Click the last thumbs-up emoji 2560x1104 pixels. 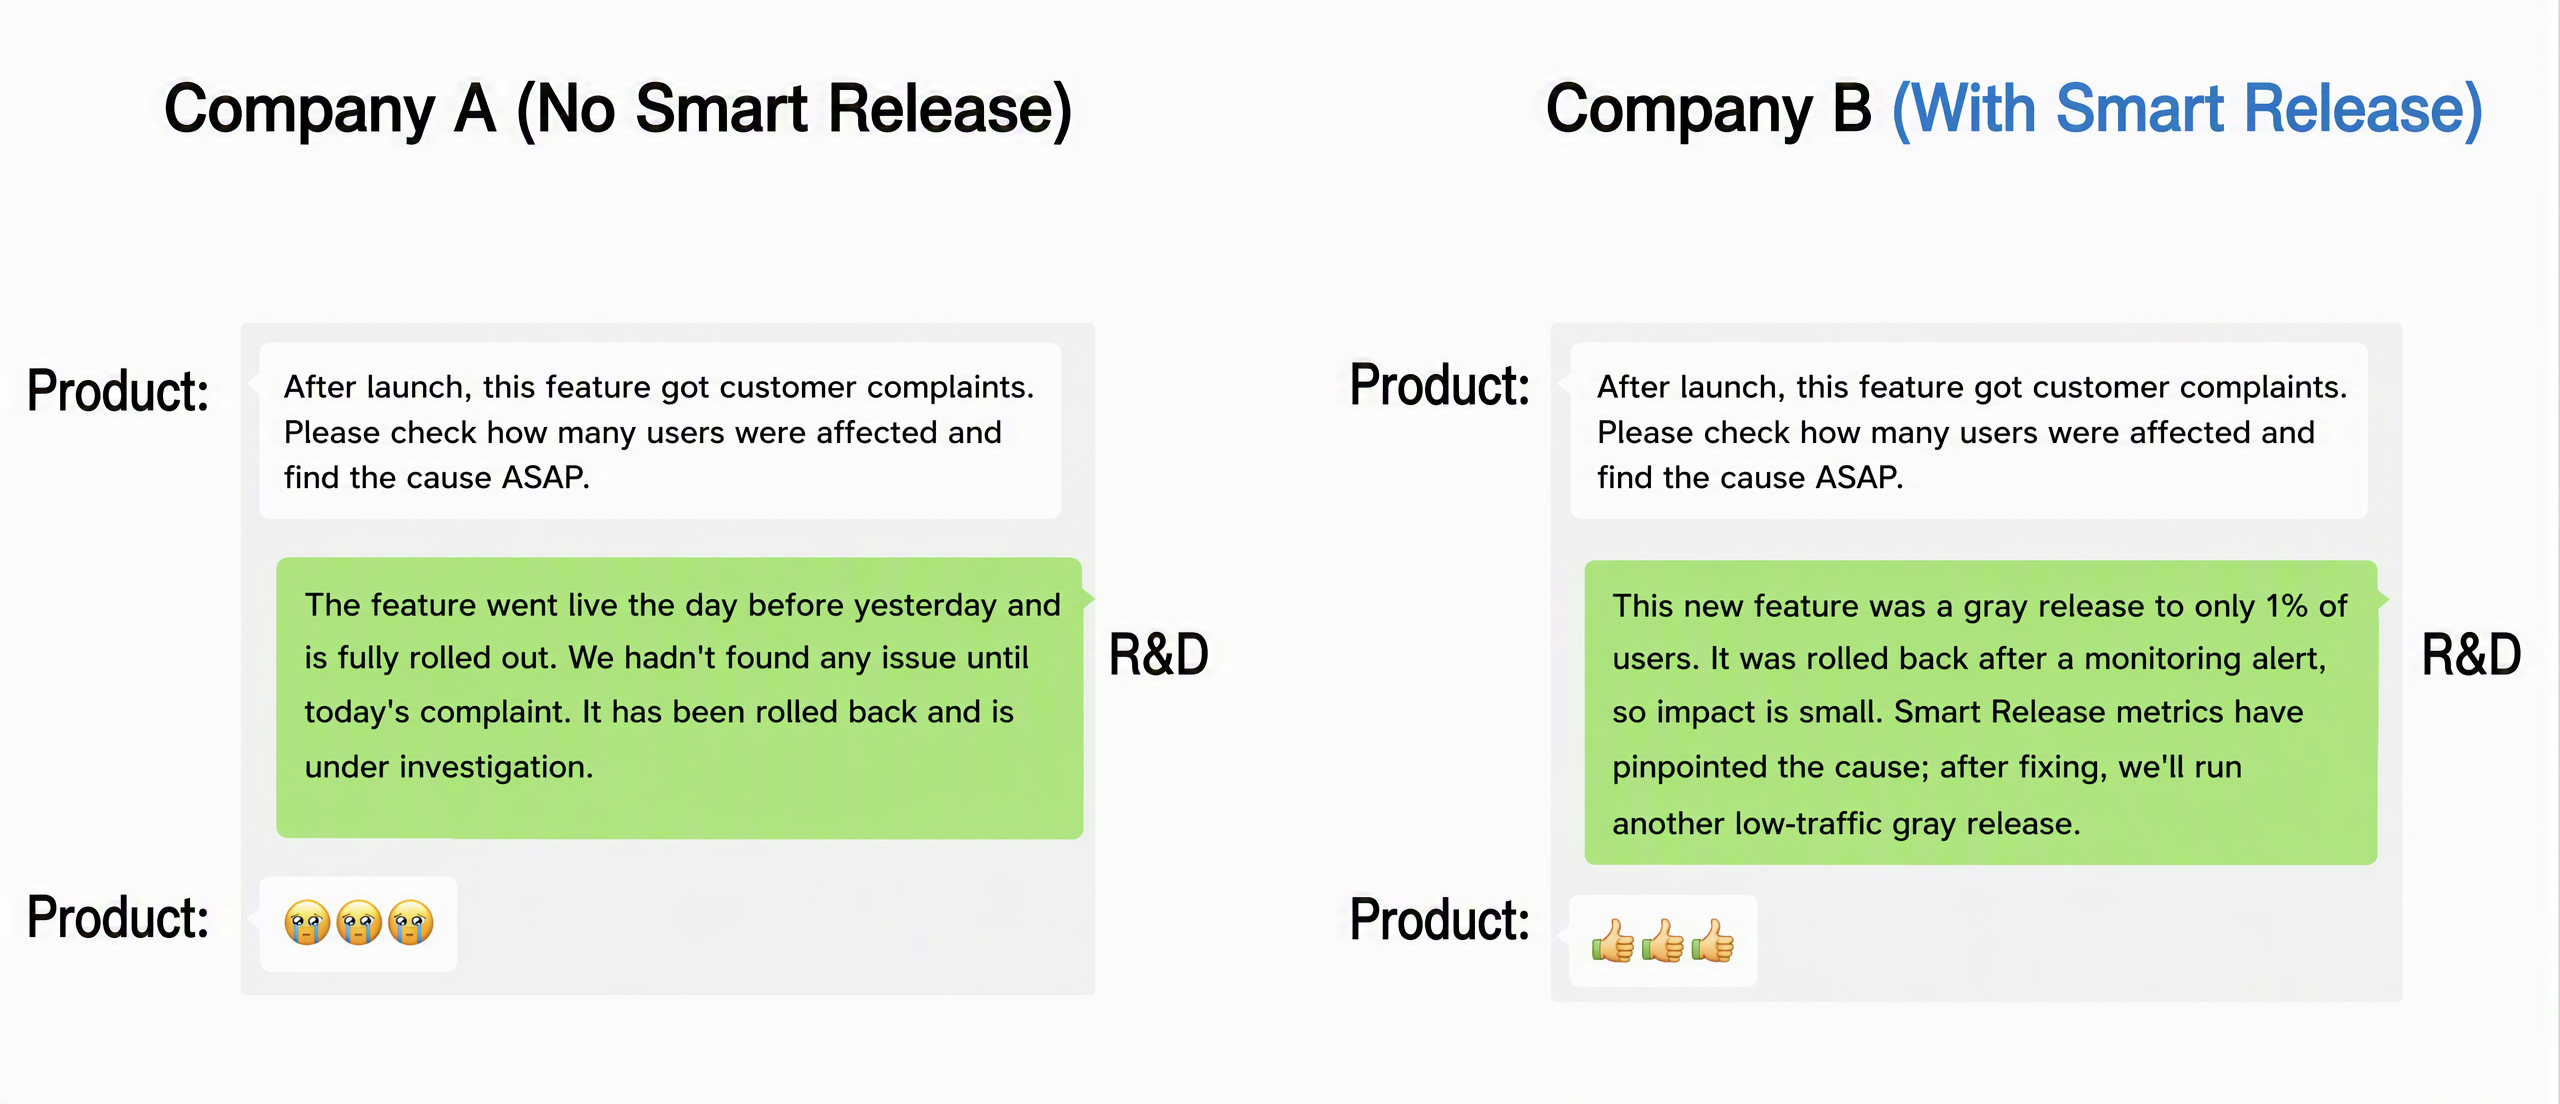pyautogui.click(x=1713, y=941)
